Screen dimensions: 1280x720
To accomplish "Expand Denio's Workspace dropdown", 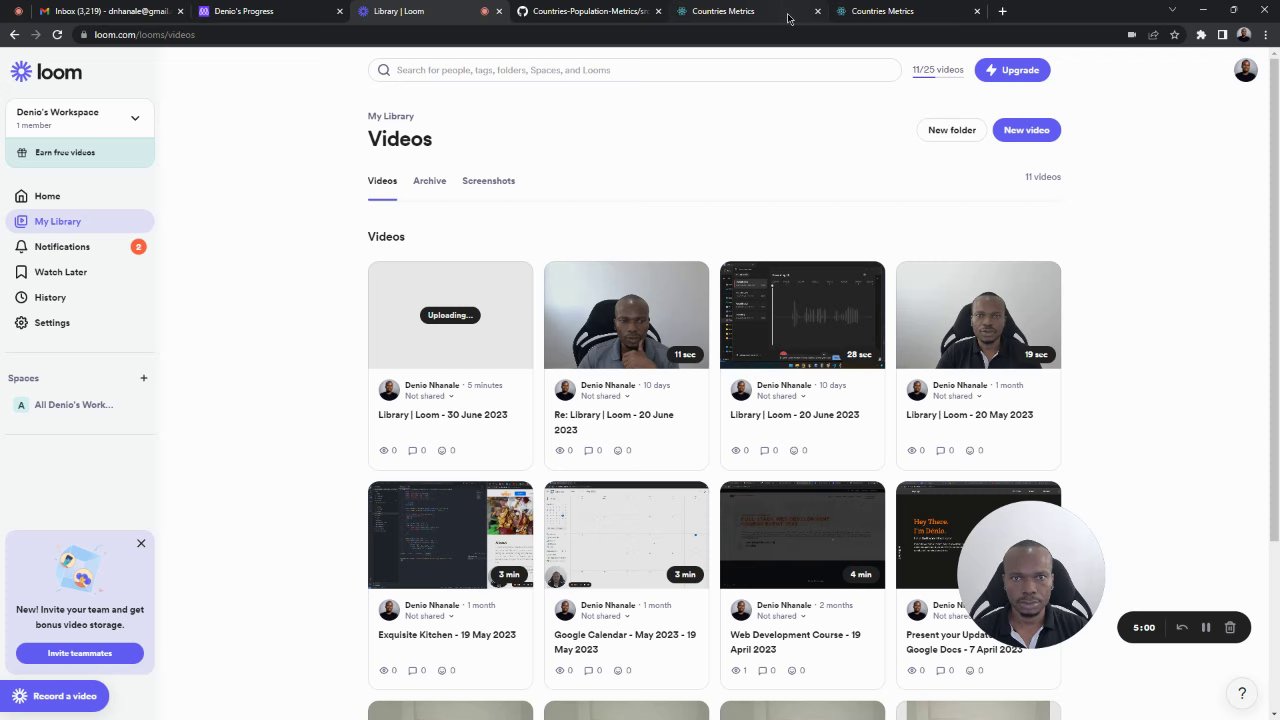I will pos(135,118).
